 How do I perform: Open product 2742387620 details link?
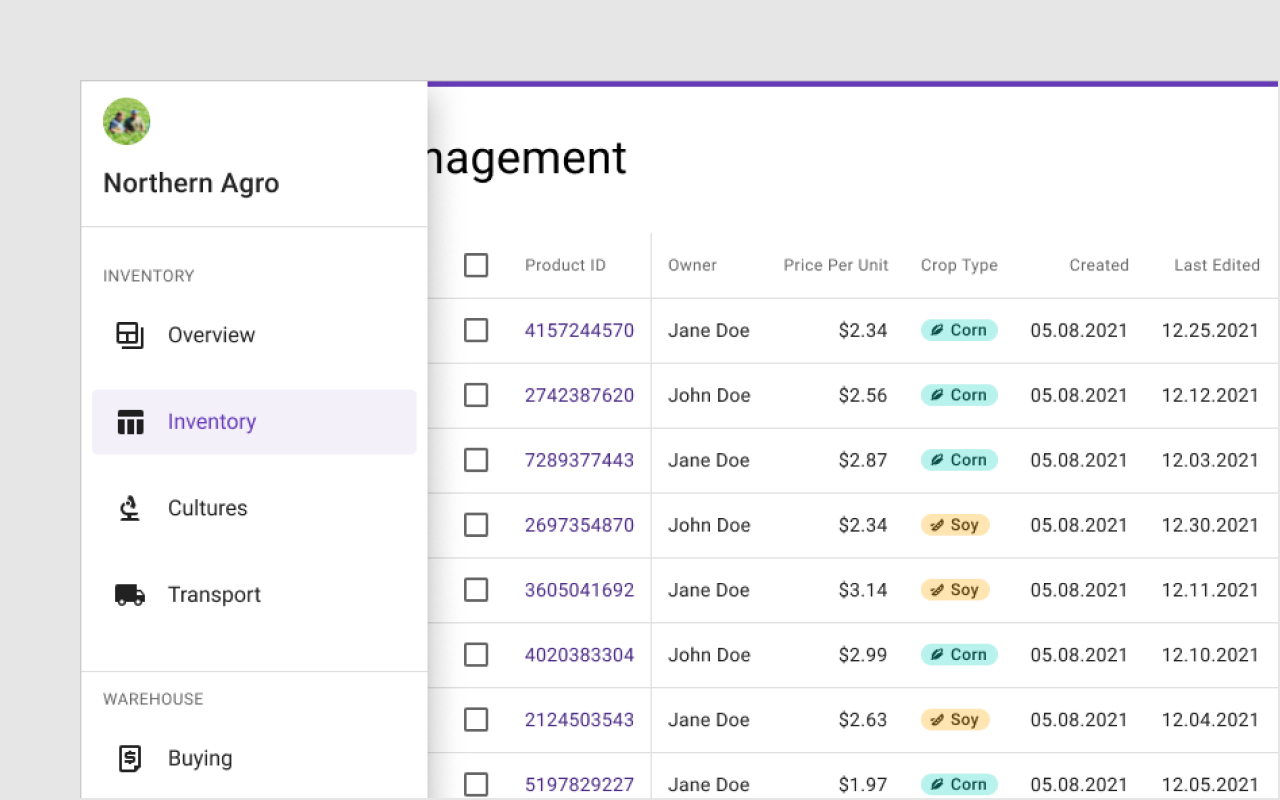click(579, 395)
